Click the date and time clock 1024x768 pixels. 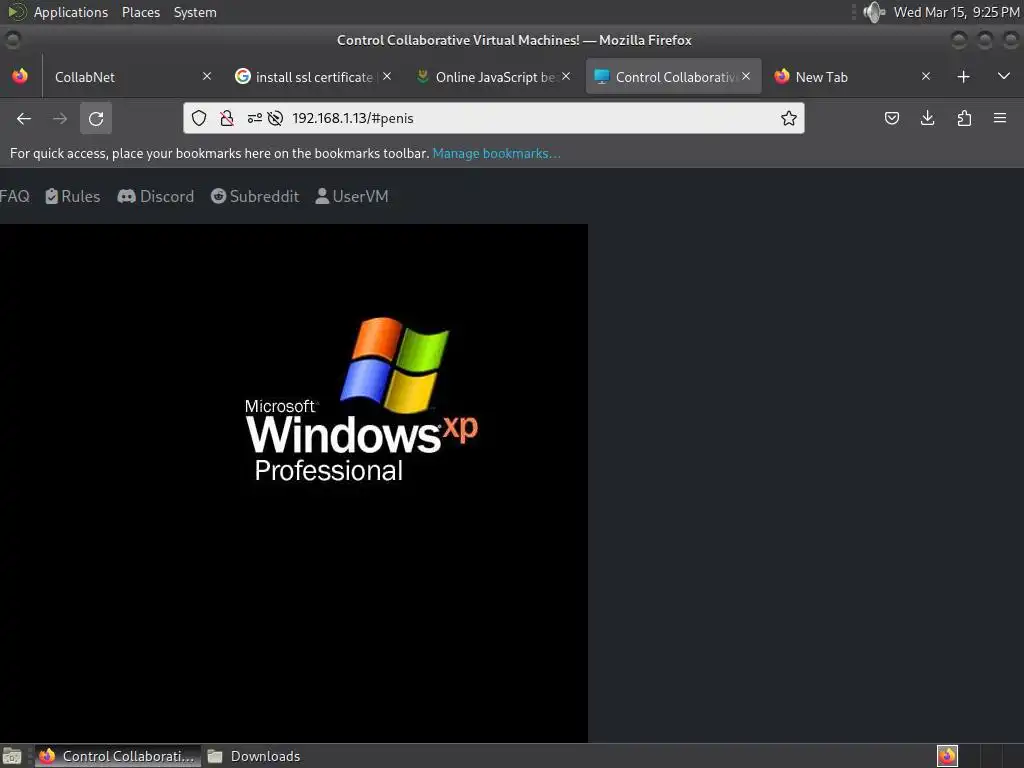pyautogui.click(x=956, y=12)
